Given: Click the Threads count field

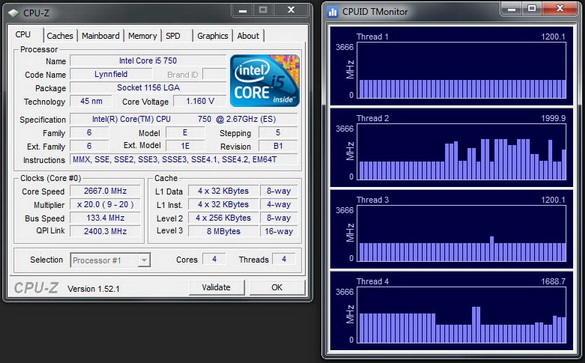Looking at the screenshot, I should click(284, 259).
